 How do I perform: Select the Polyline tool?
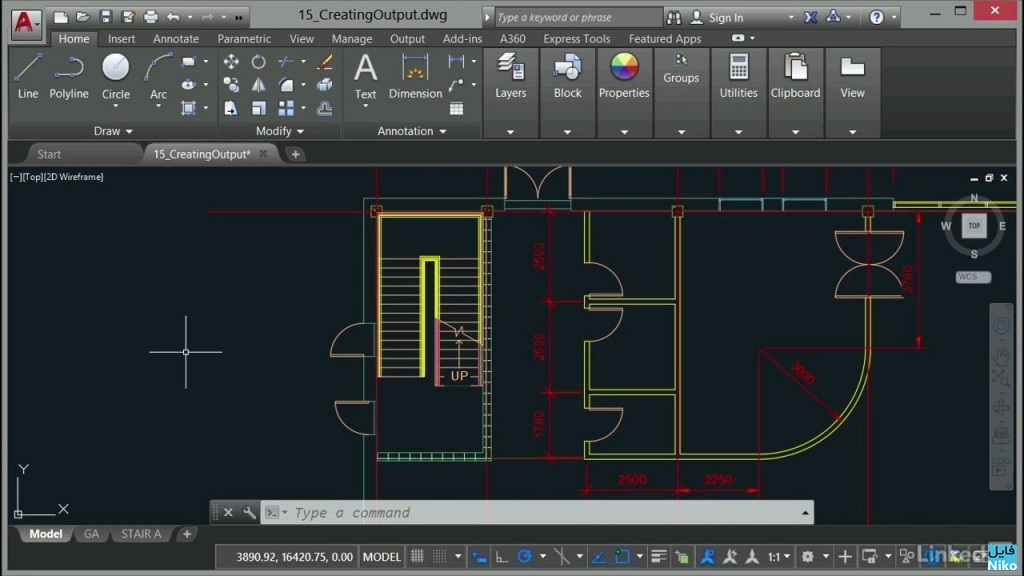[x=69, y=76]
